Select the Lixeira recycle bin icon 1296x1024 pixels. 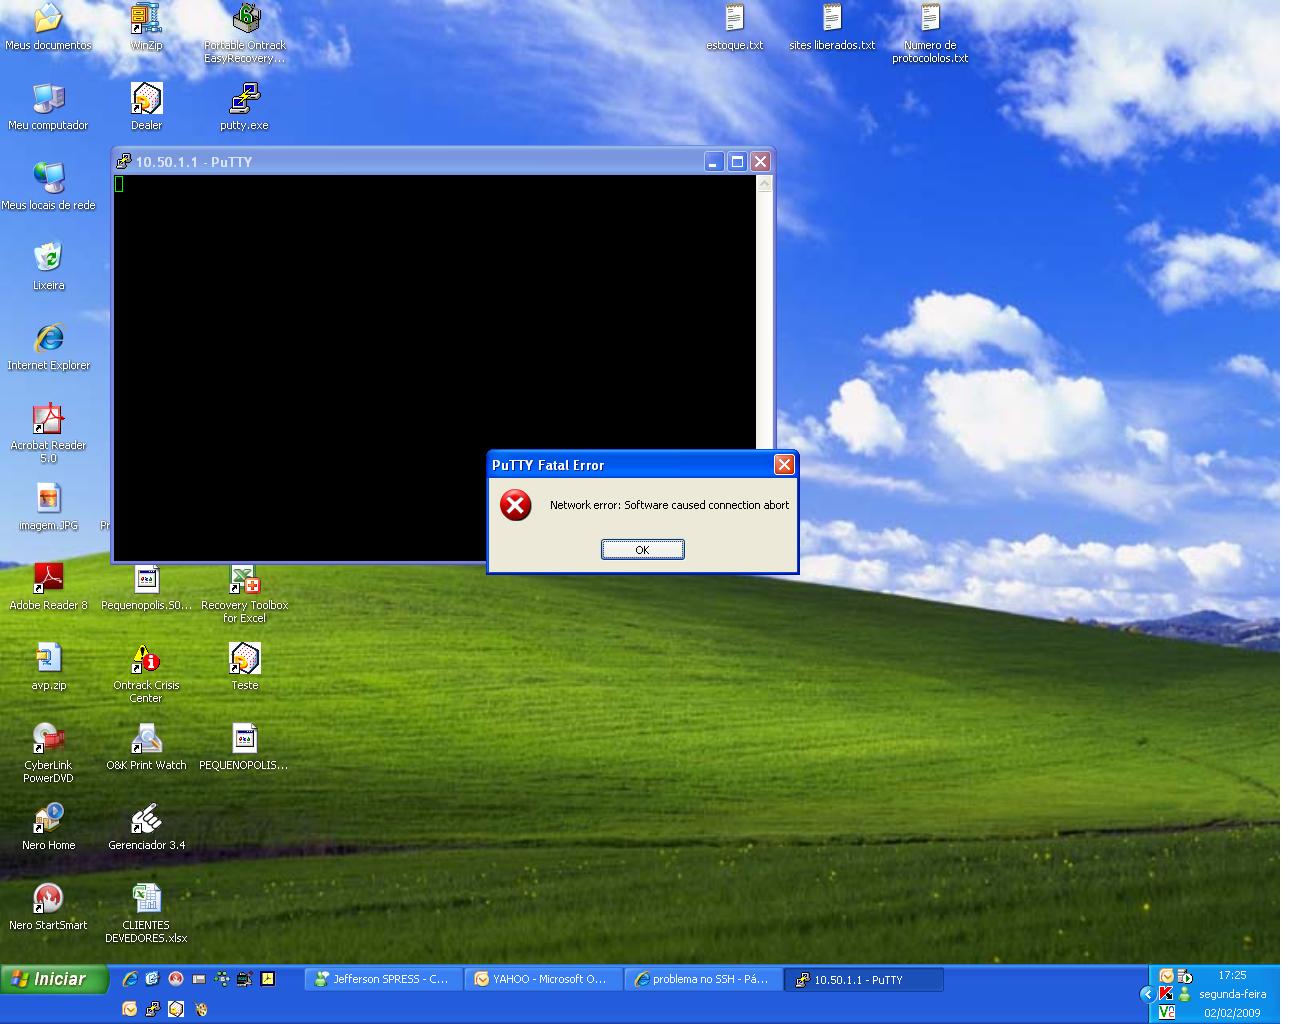[48, 267]
